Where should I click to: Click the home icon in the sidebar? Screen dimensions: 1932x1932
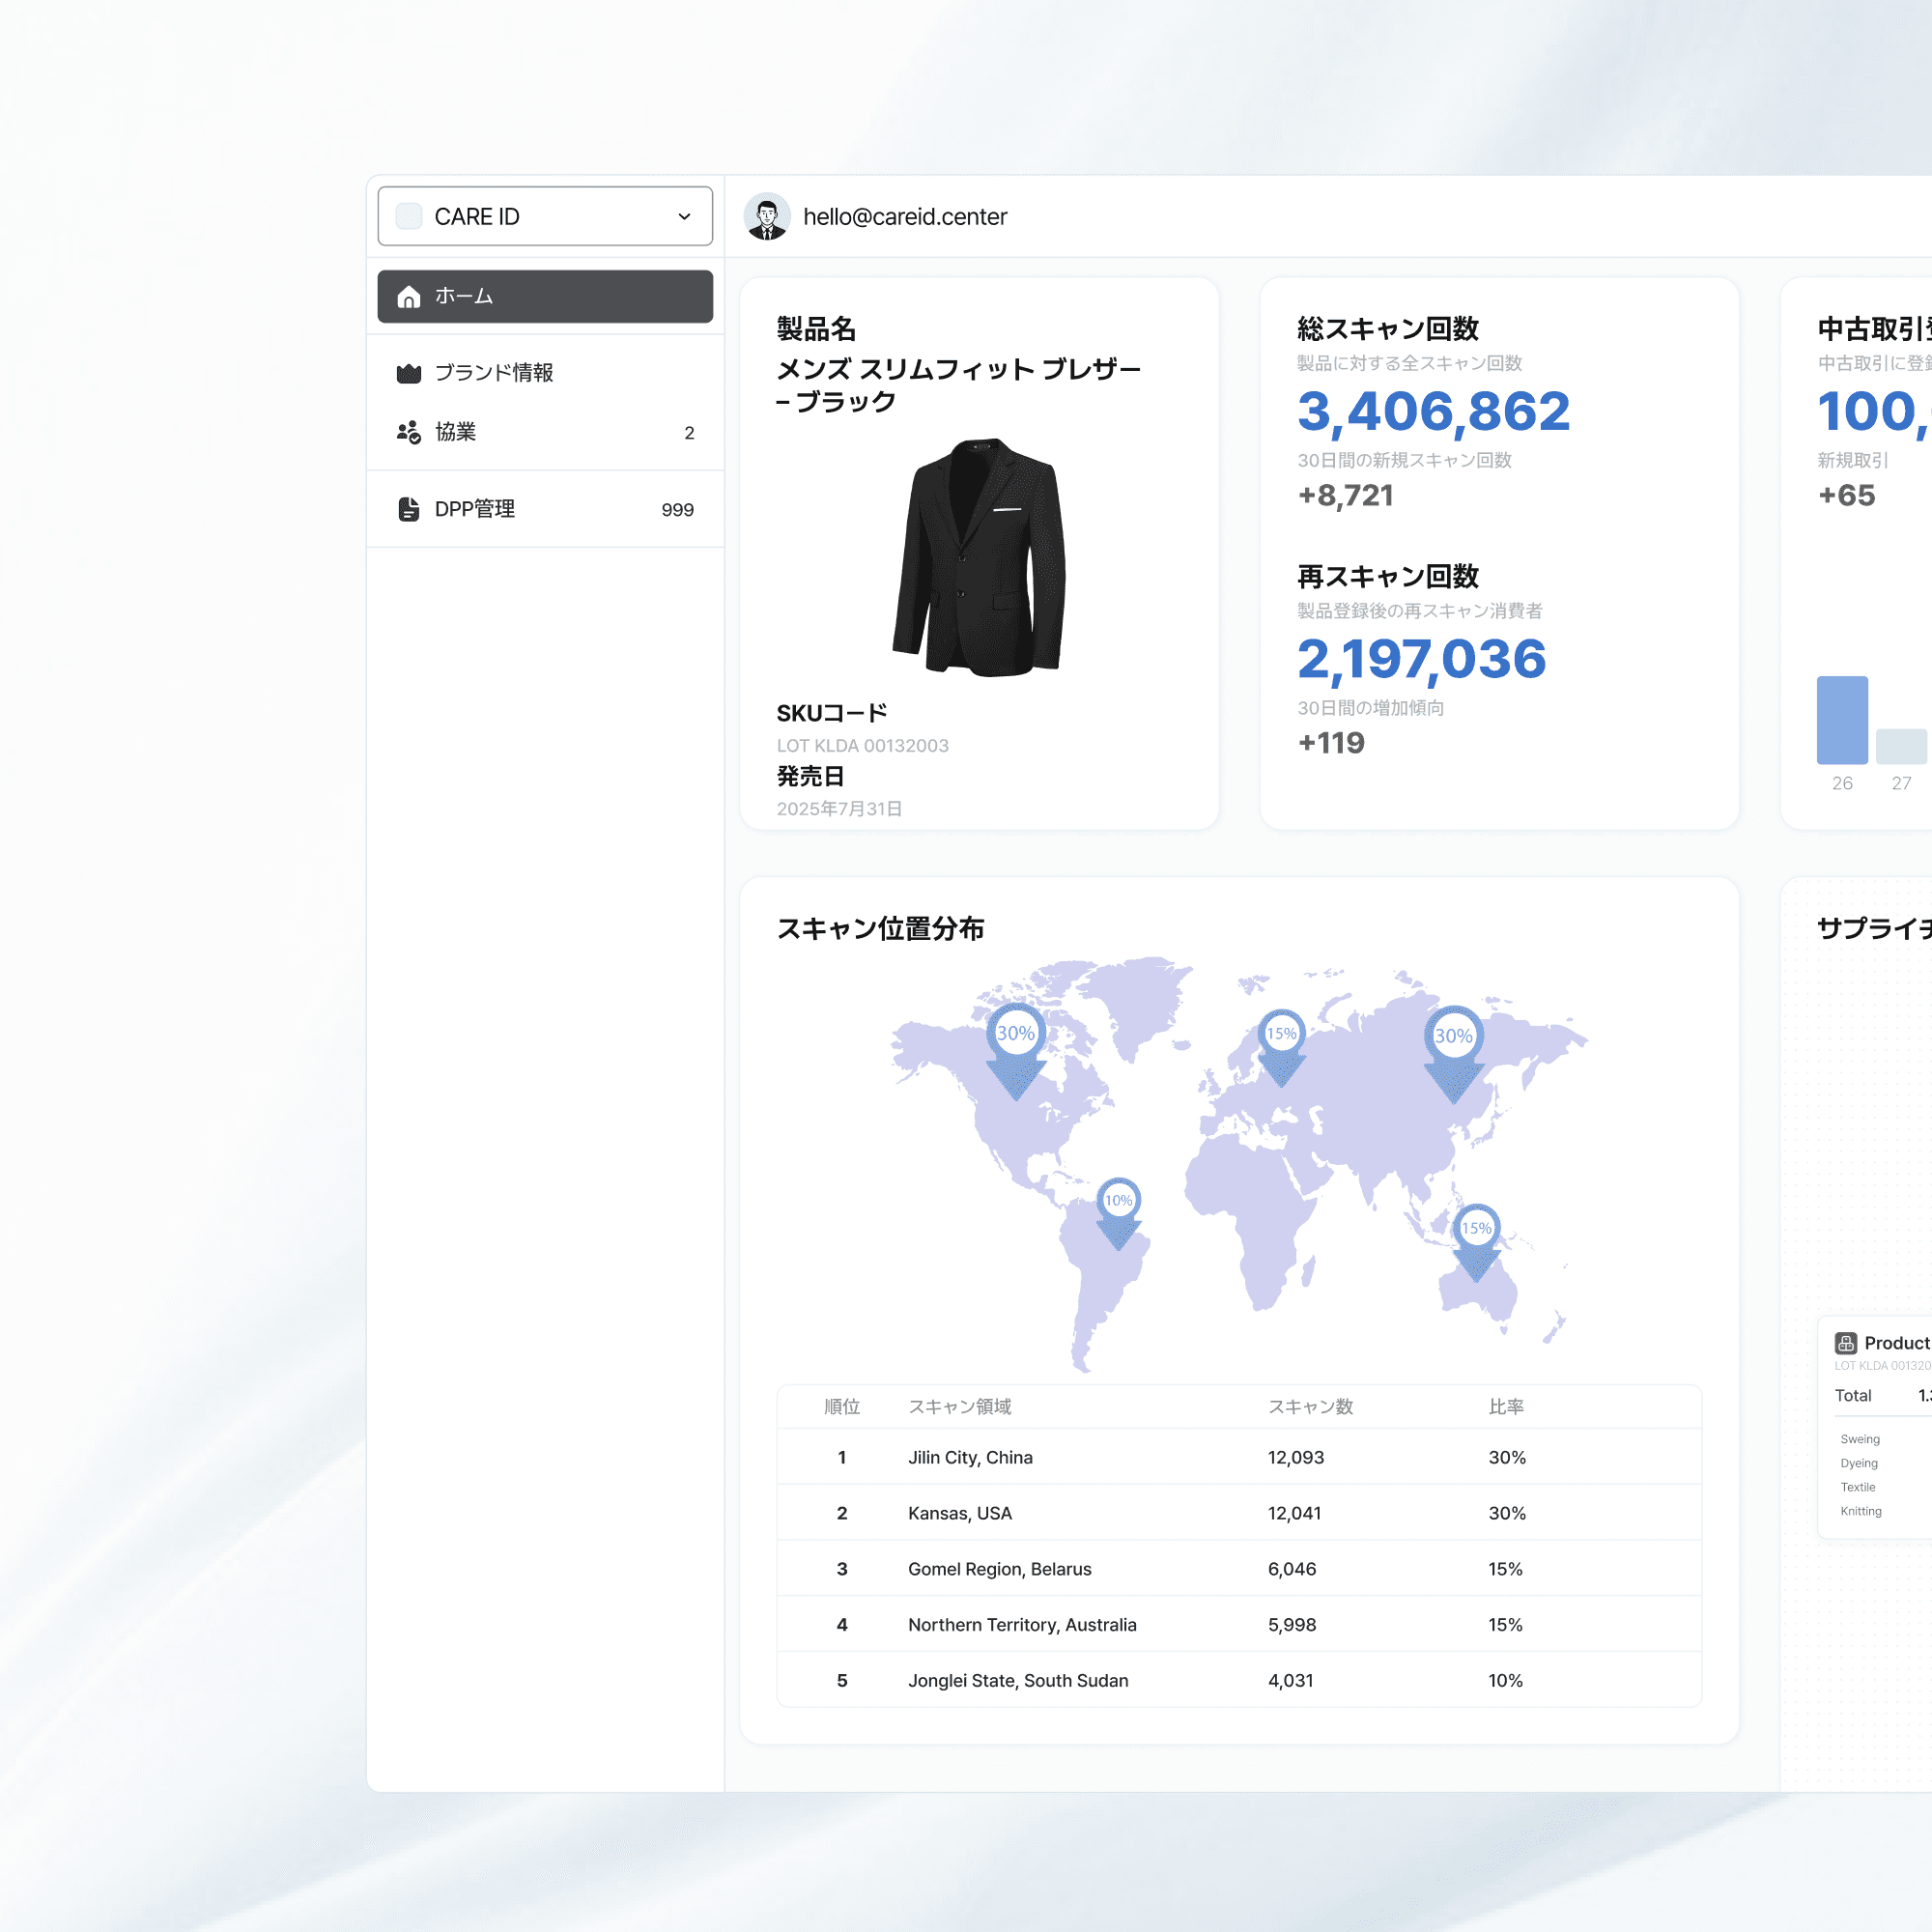pos(408,297)
